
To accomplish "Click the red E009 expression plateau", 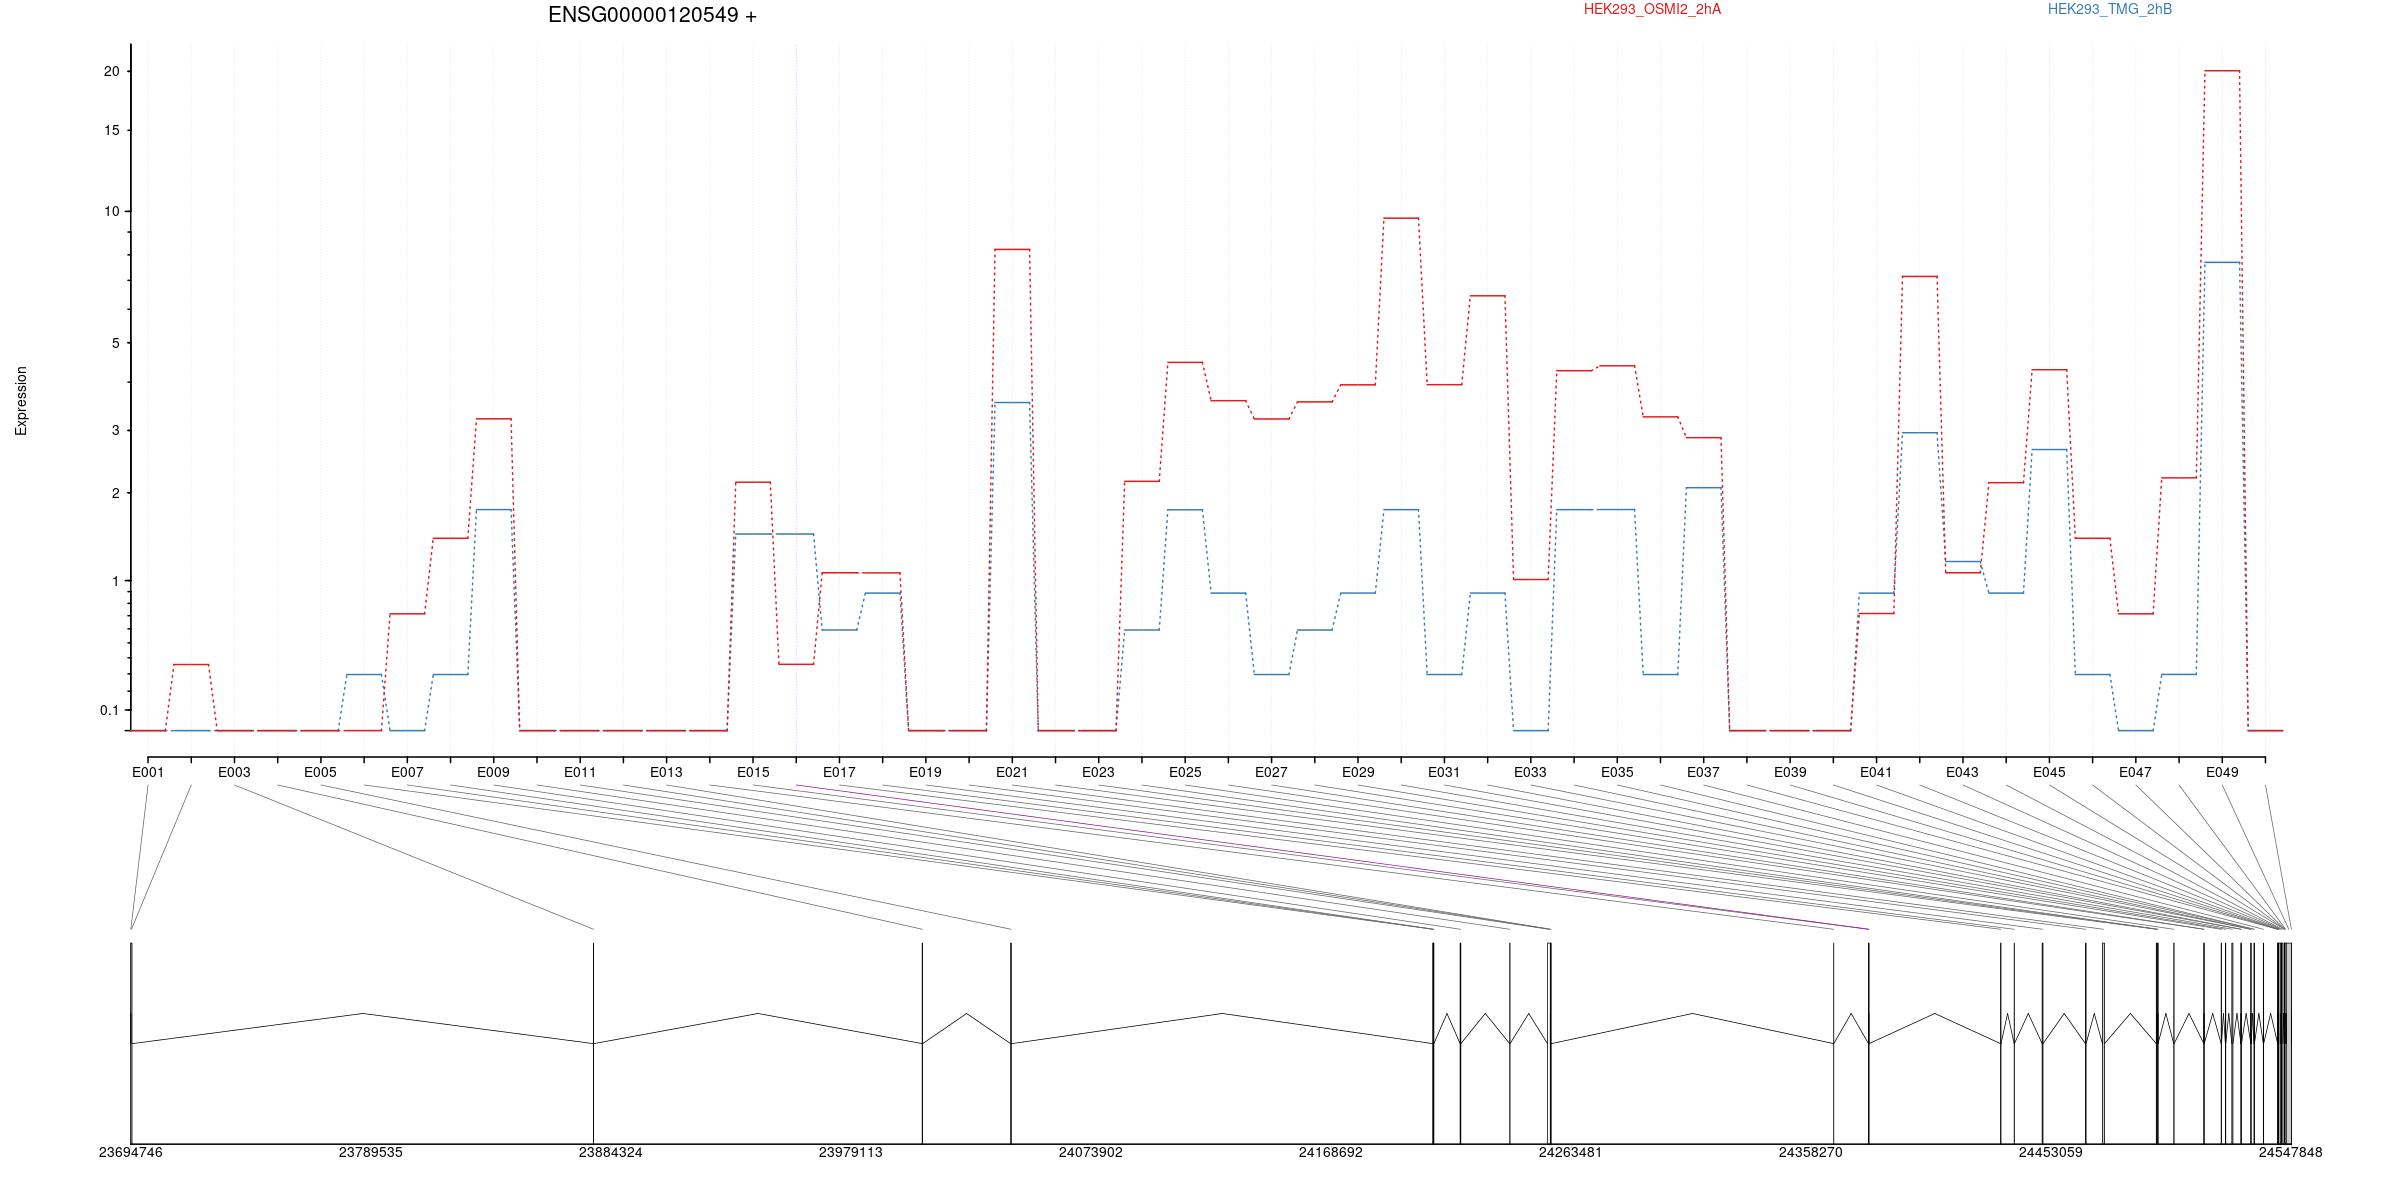I will click(x=493, y=419).
